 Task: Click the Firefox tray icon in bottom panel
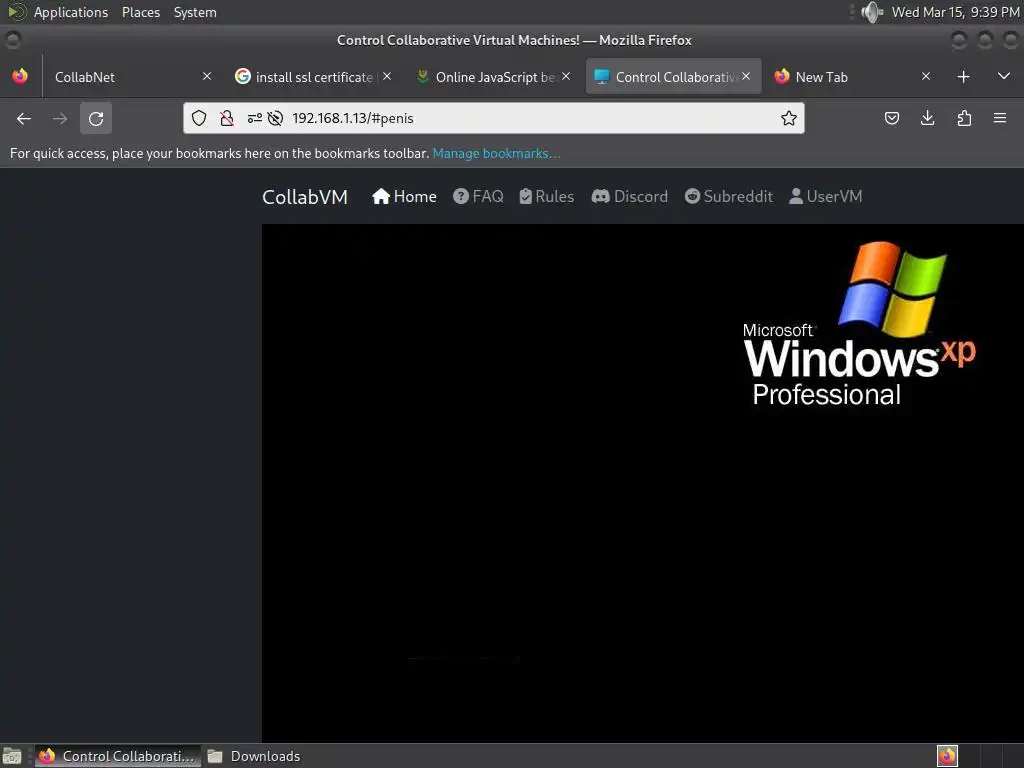tap(947, 756)
